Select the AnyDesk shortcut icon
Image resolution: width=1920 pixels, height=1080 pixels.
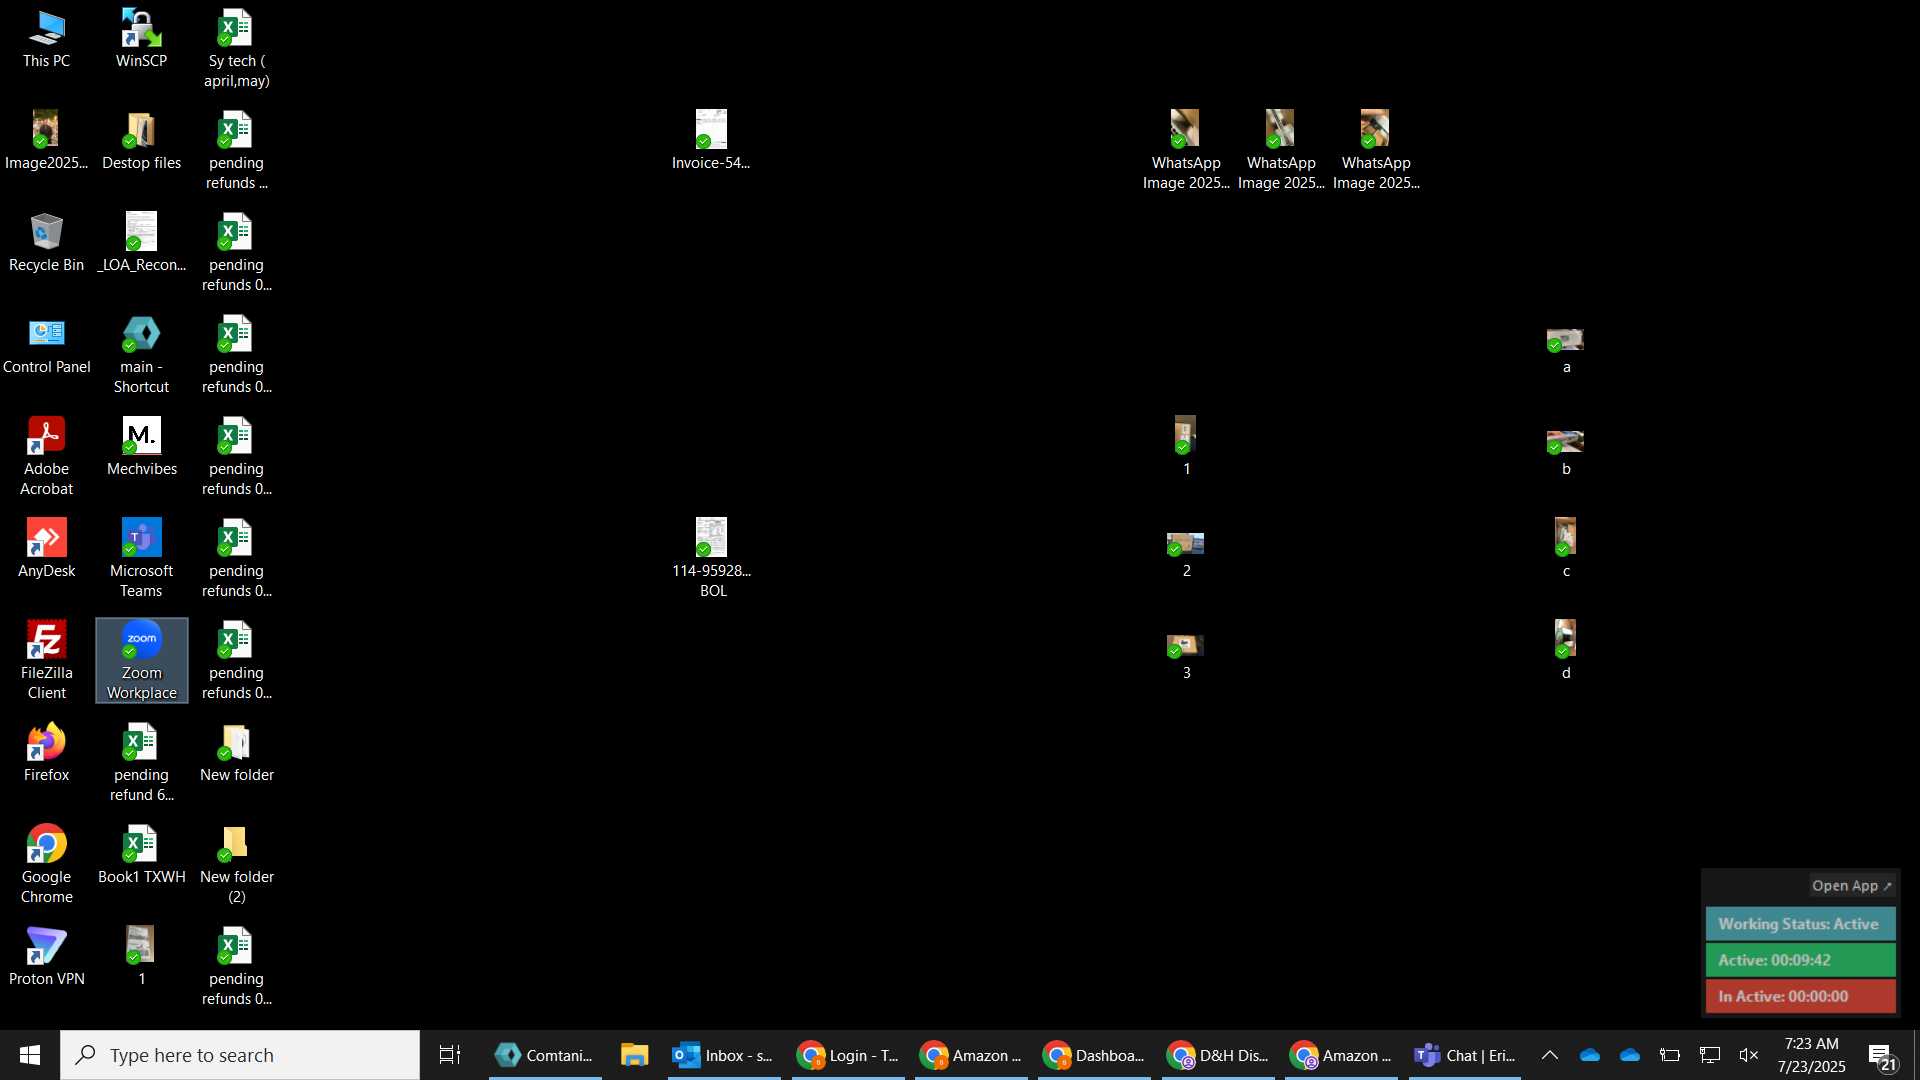pyautogui.click(x=46, y=550)
